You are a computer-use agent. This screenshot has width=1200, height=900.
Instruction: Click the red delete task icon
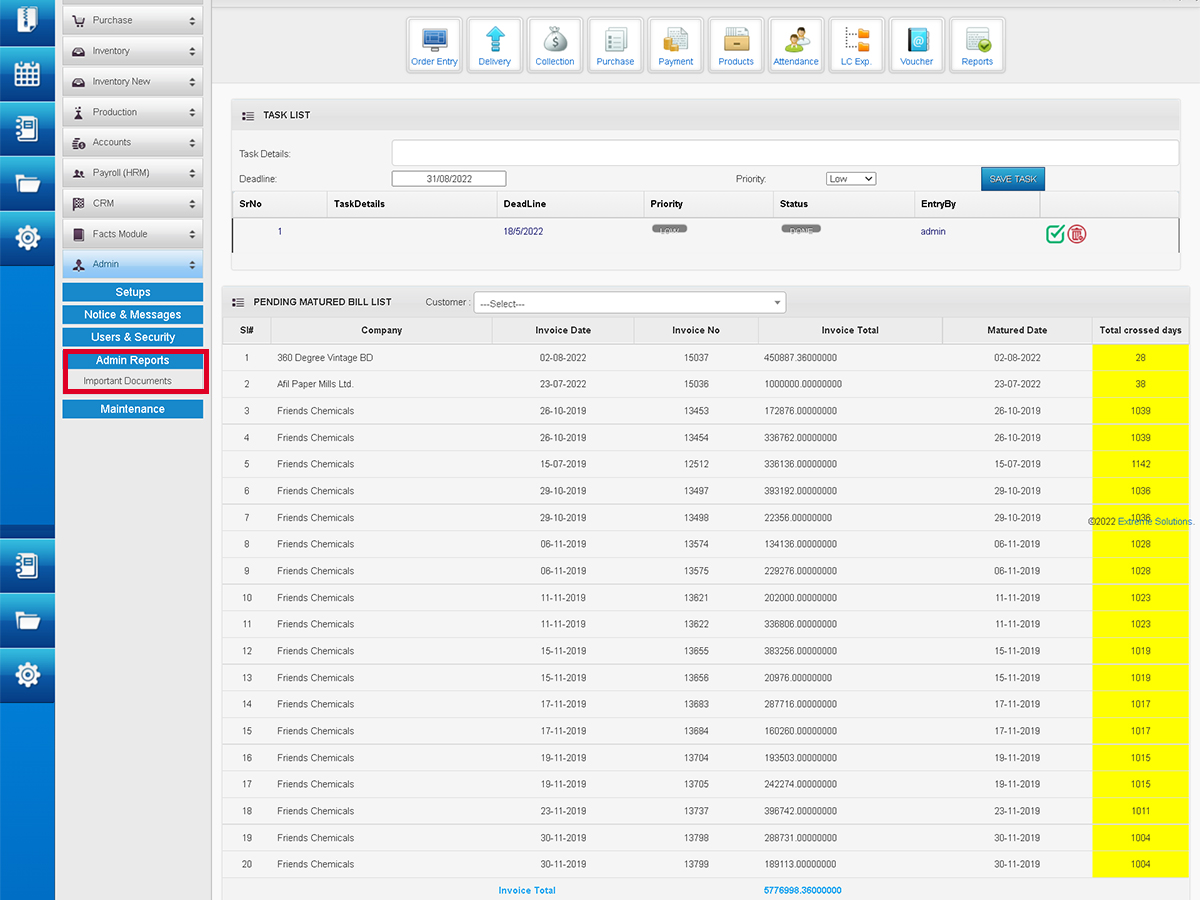pyautogui.click(x=1077, y=234)
